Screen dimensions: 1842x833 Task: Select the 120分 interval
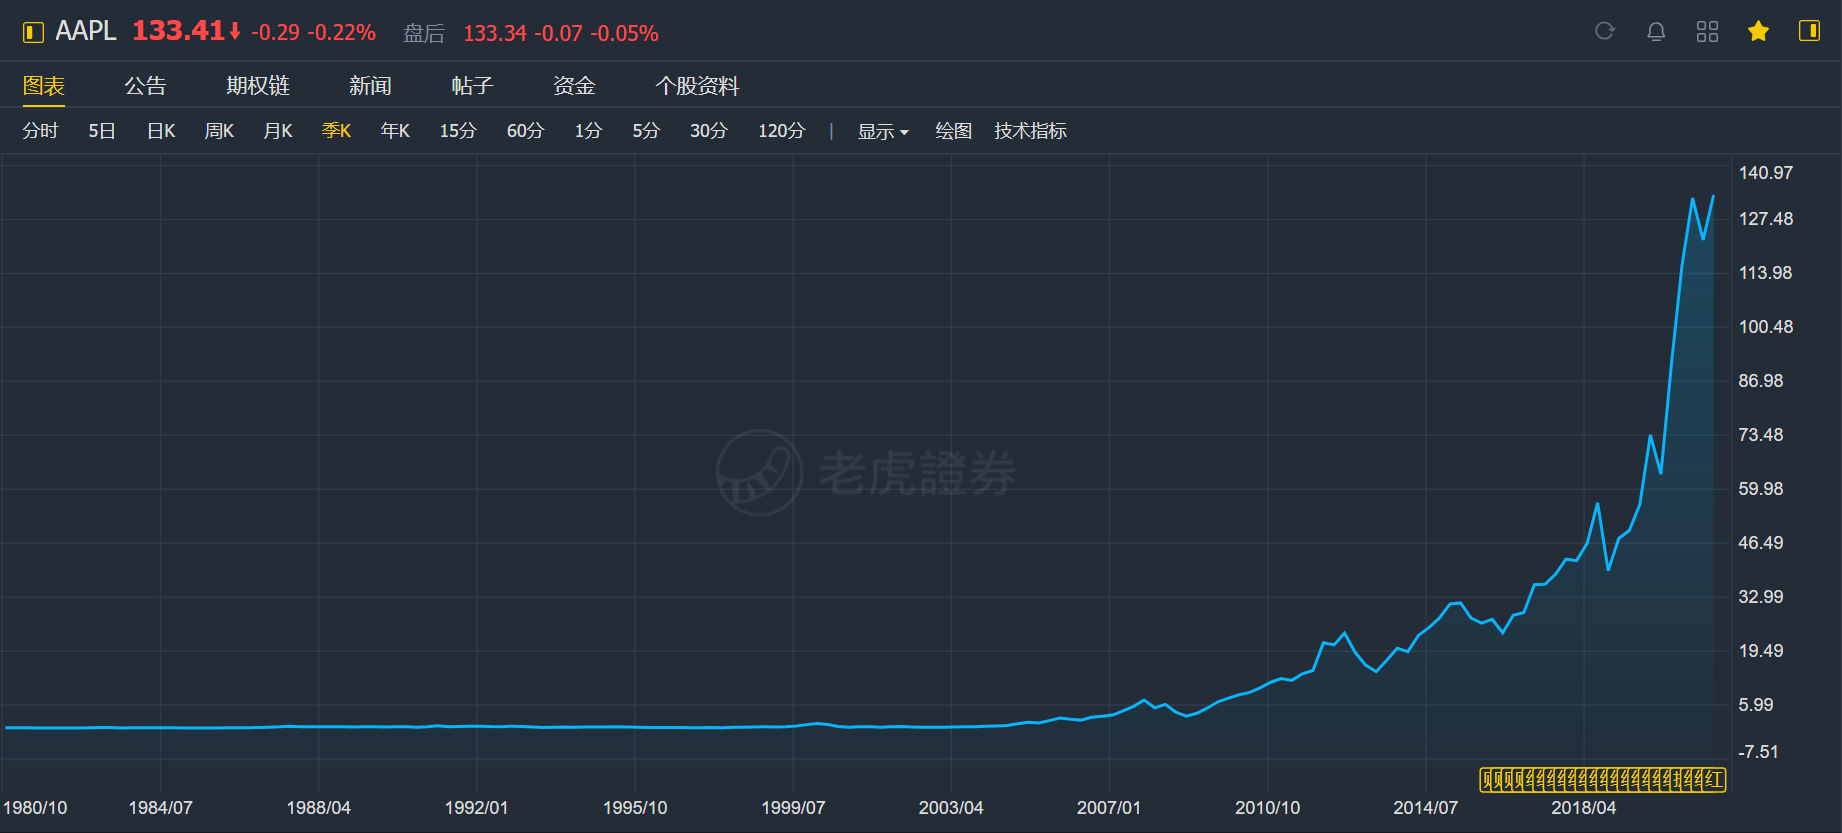[781, 131]
